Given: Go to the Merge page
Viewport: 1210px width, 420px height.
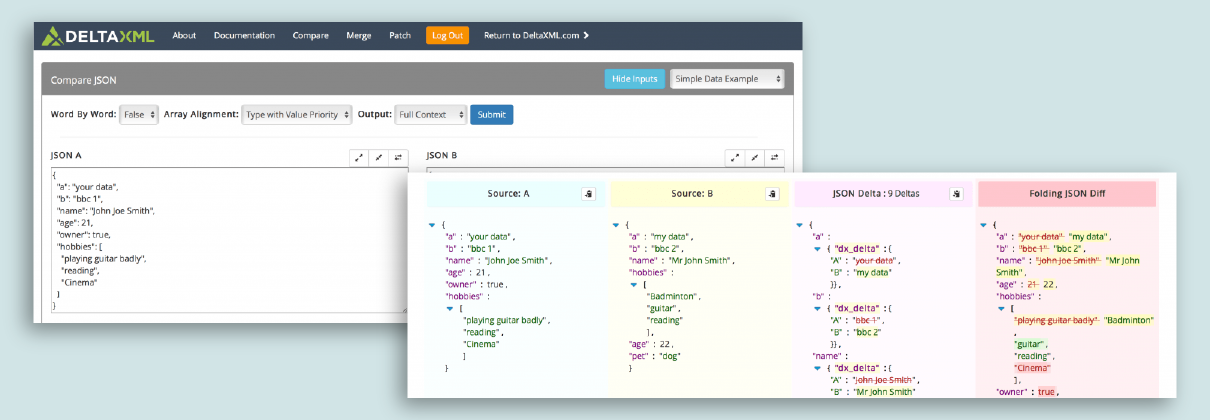Looking at the screenshot, I should (358, 36).
